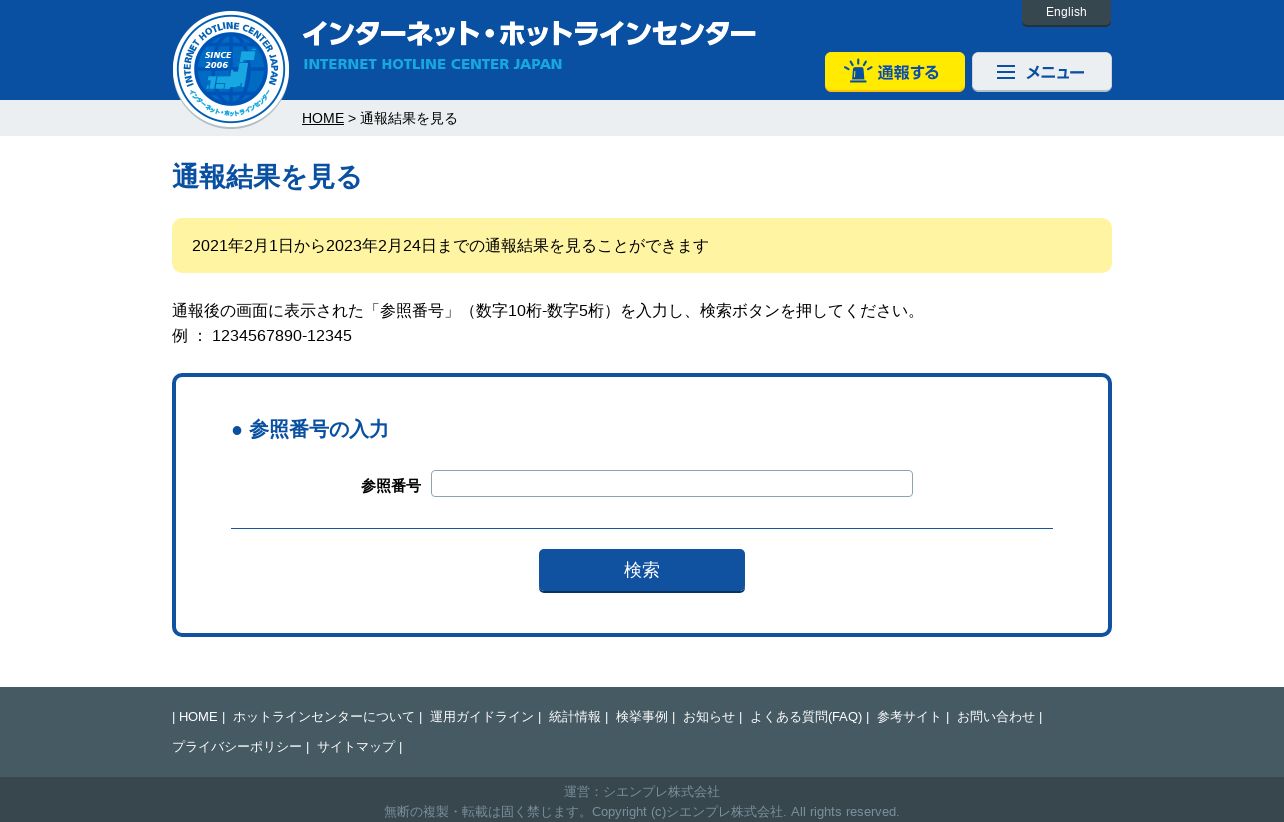Screen dimensions: 1284x822
Task: Open footer HOME link
Action: [198, 717]
